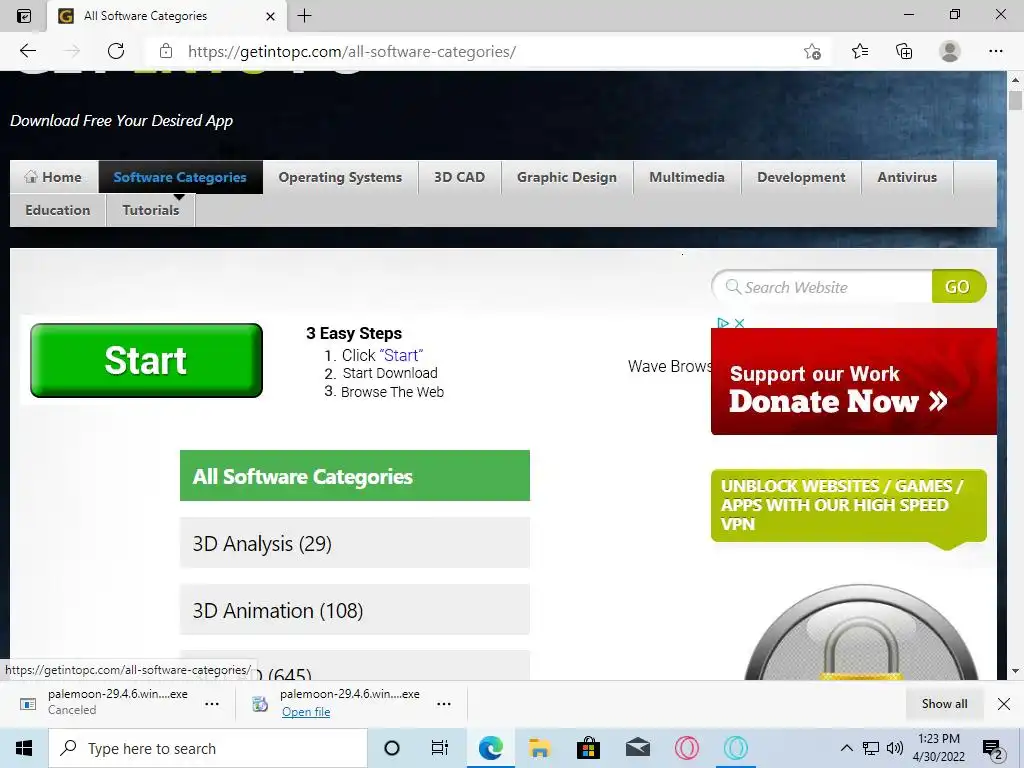Show hidden system tray icons

[846, 748]
